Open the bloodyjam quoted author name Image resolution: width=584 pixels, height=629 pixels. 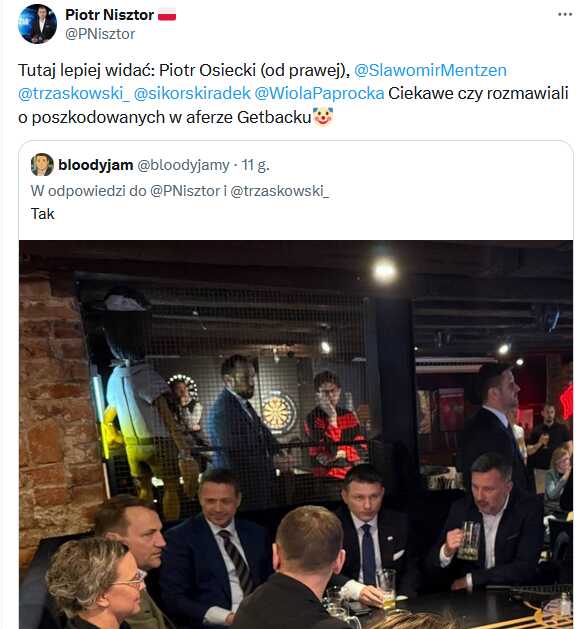(95, 165)
